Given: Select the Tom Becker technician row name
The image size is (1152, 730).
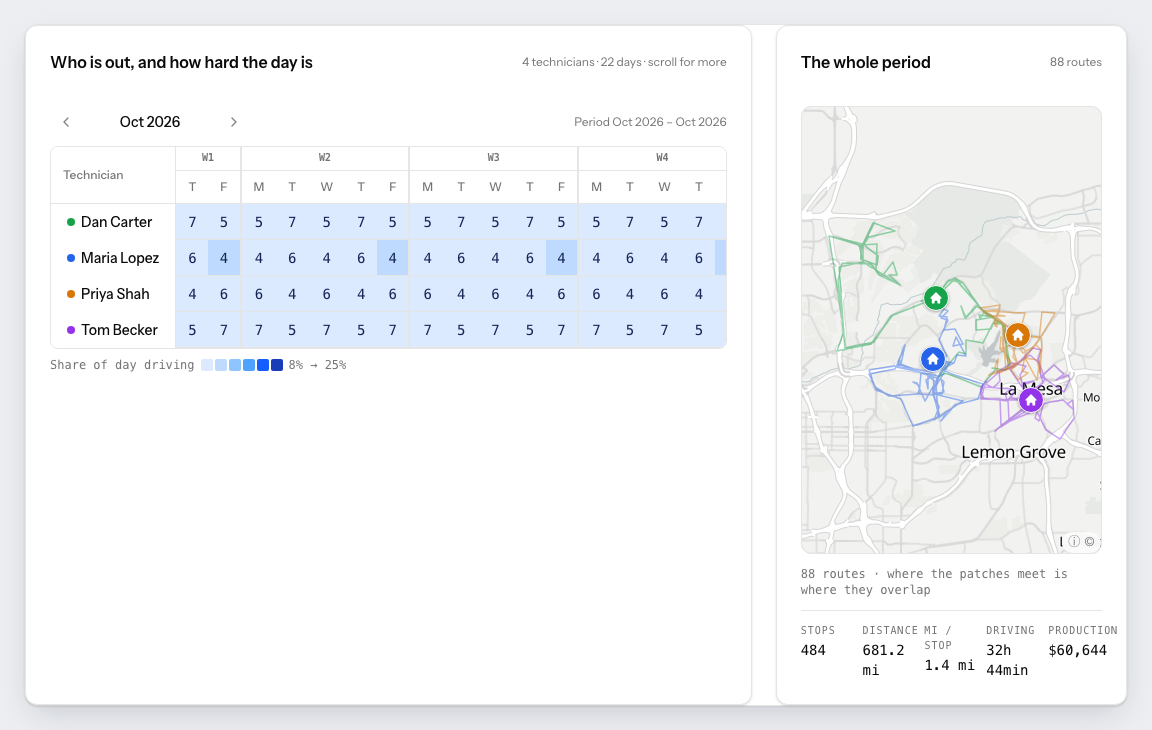Looking at the screenshot, I should [x=119, y=330].
